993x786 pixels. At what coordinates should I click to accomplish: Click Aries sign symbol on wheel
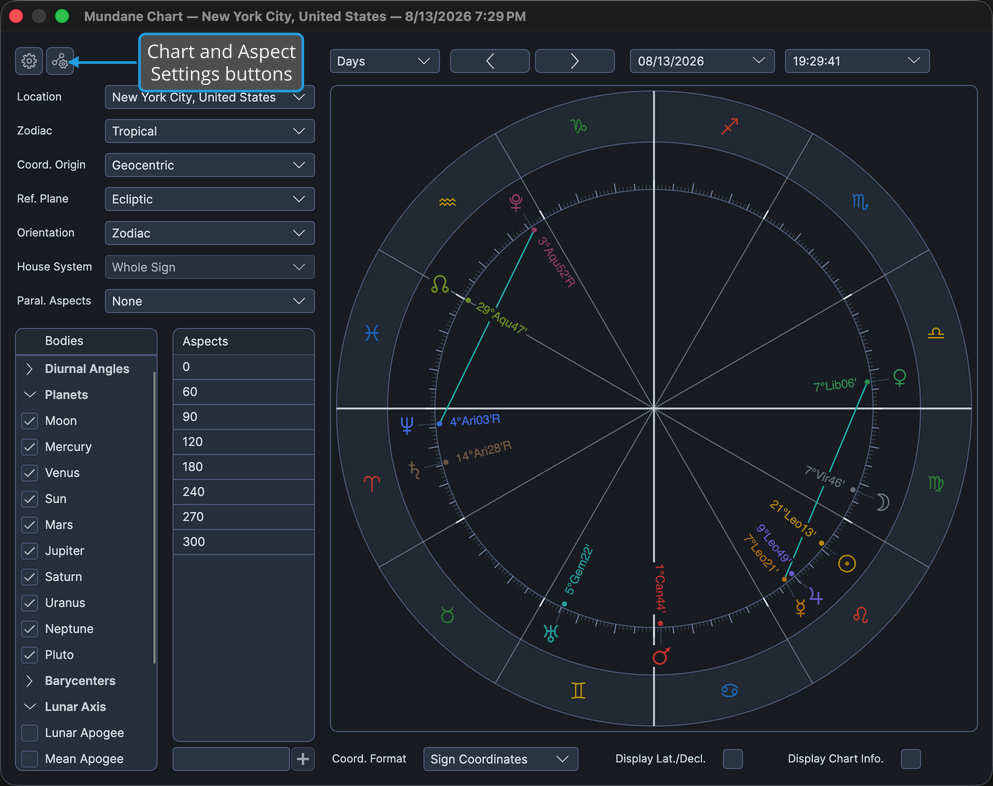pos(372,484)
